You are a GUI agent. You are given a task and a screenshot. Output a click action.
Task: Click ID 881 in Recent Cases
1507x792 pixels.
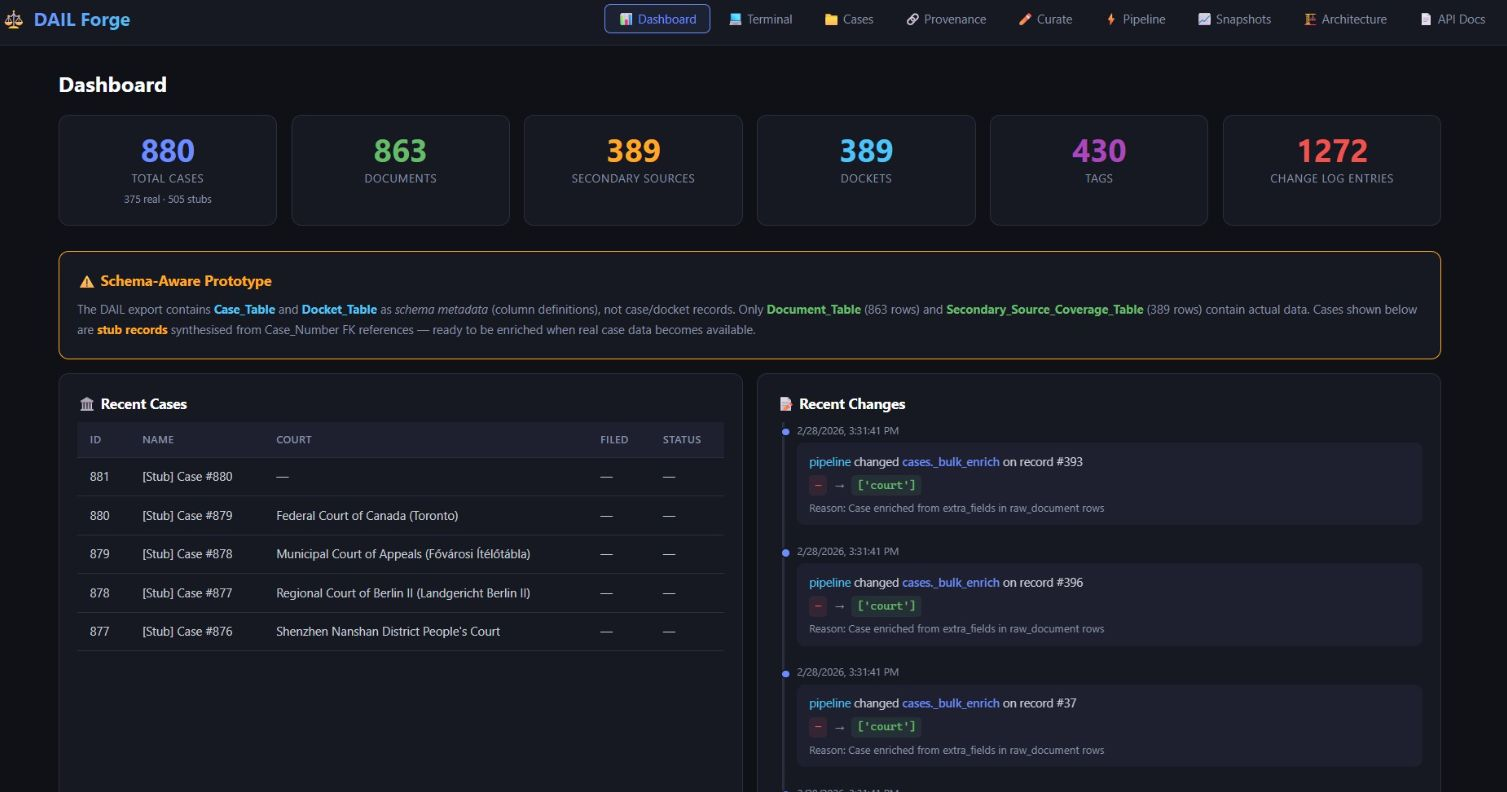click(99, 477)
